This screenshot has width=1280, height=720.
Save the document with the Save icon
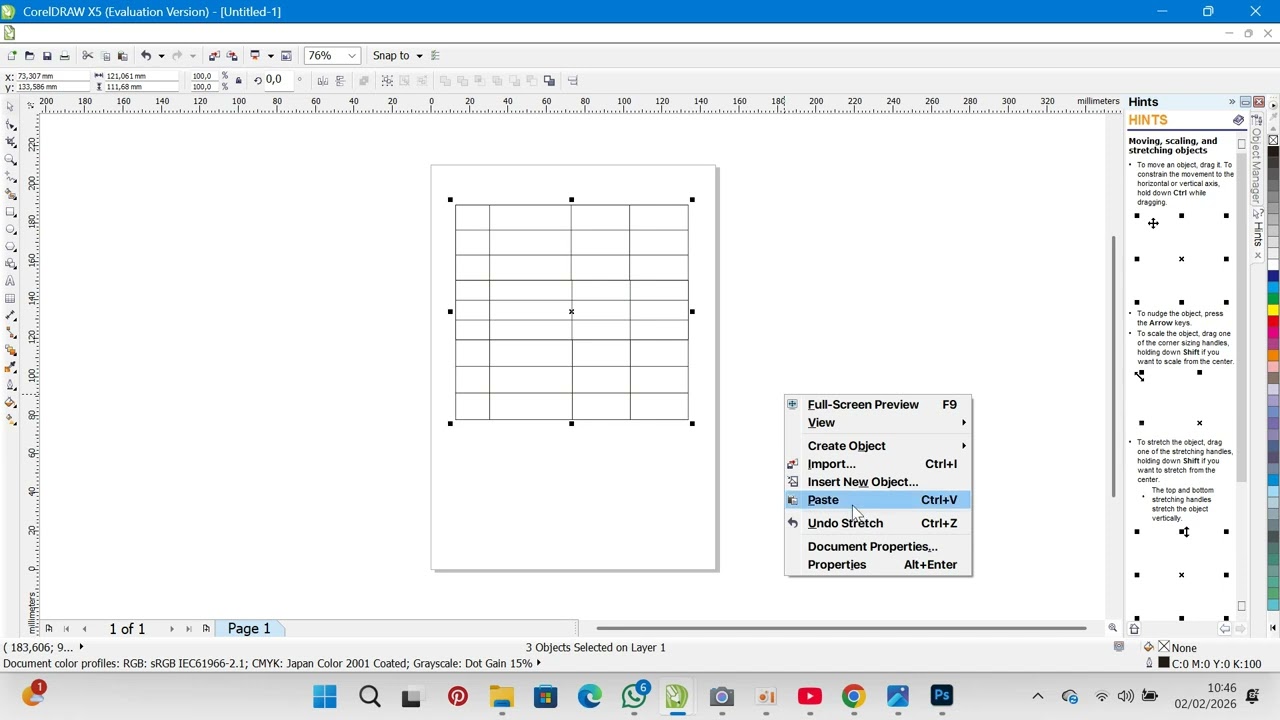47,56
